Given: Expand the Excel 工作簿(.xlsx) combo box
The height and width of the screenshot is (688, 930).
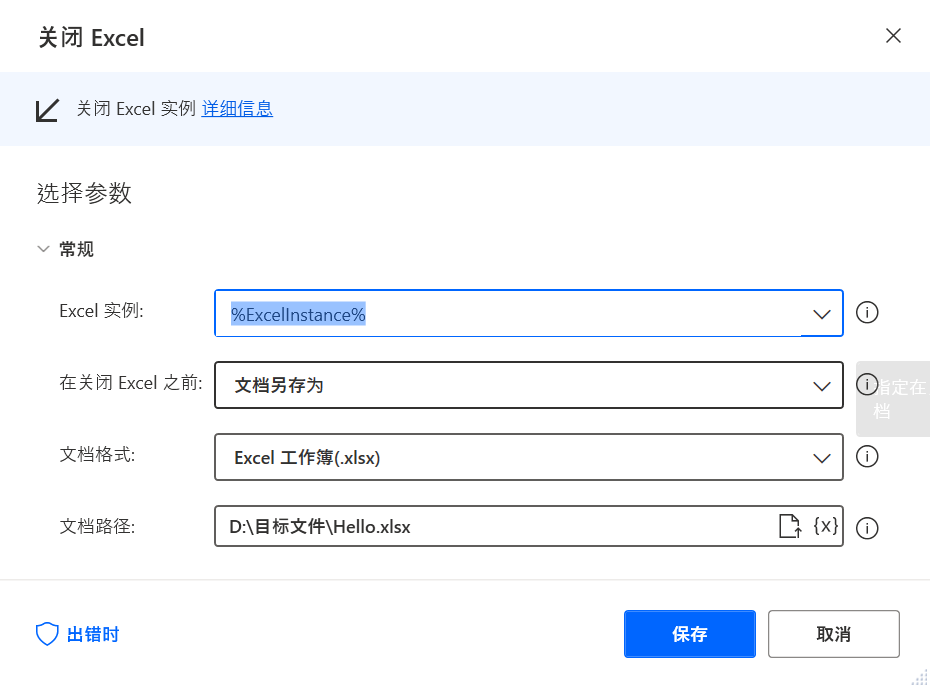Looking at the screenshot, I should (822, 457).
